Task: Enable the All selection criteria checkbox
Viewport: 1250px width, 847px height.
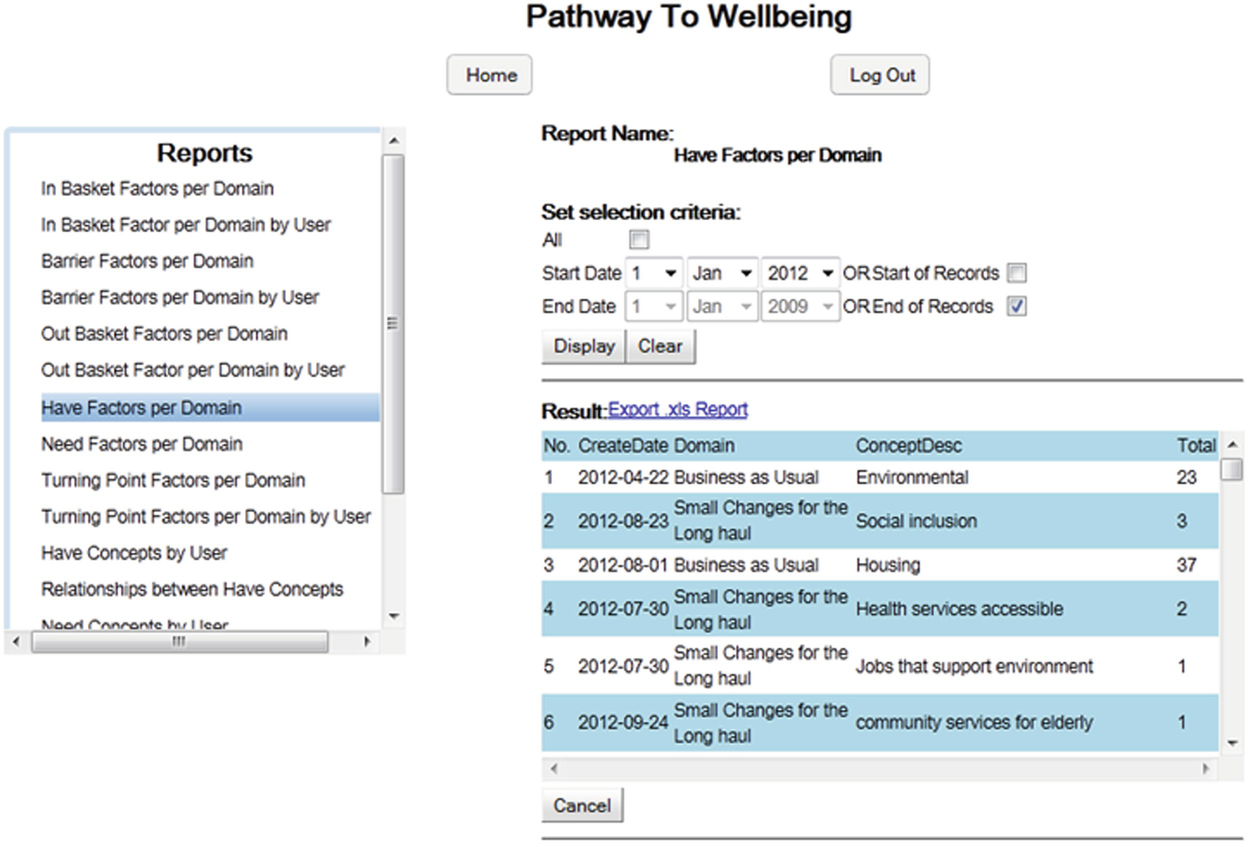Action: [x=637, y=239]
